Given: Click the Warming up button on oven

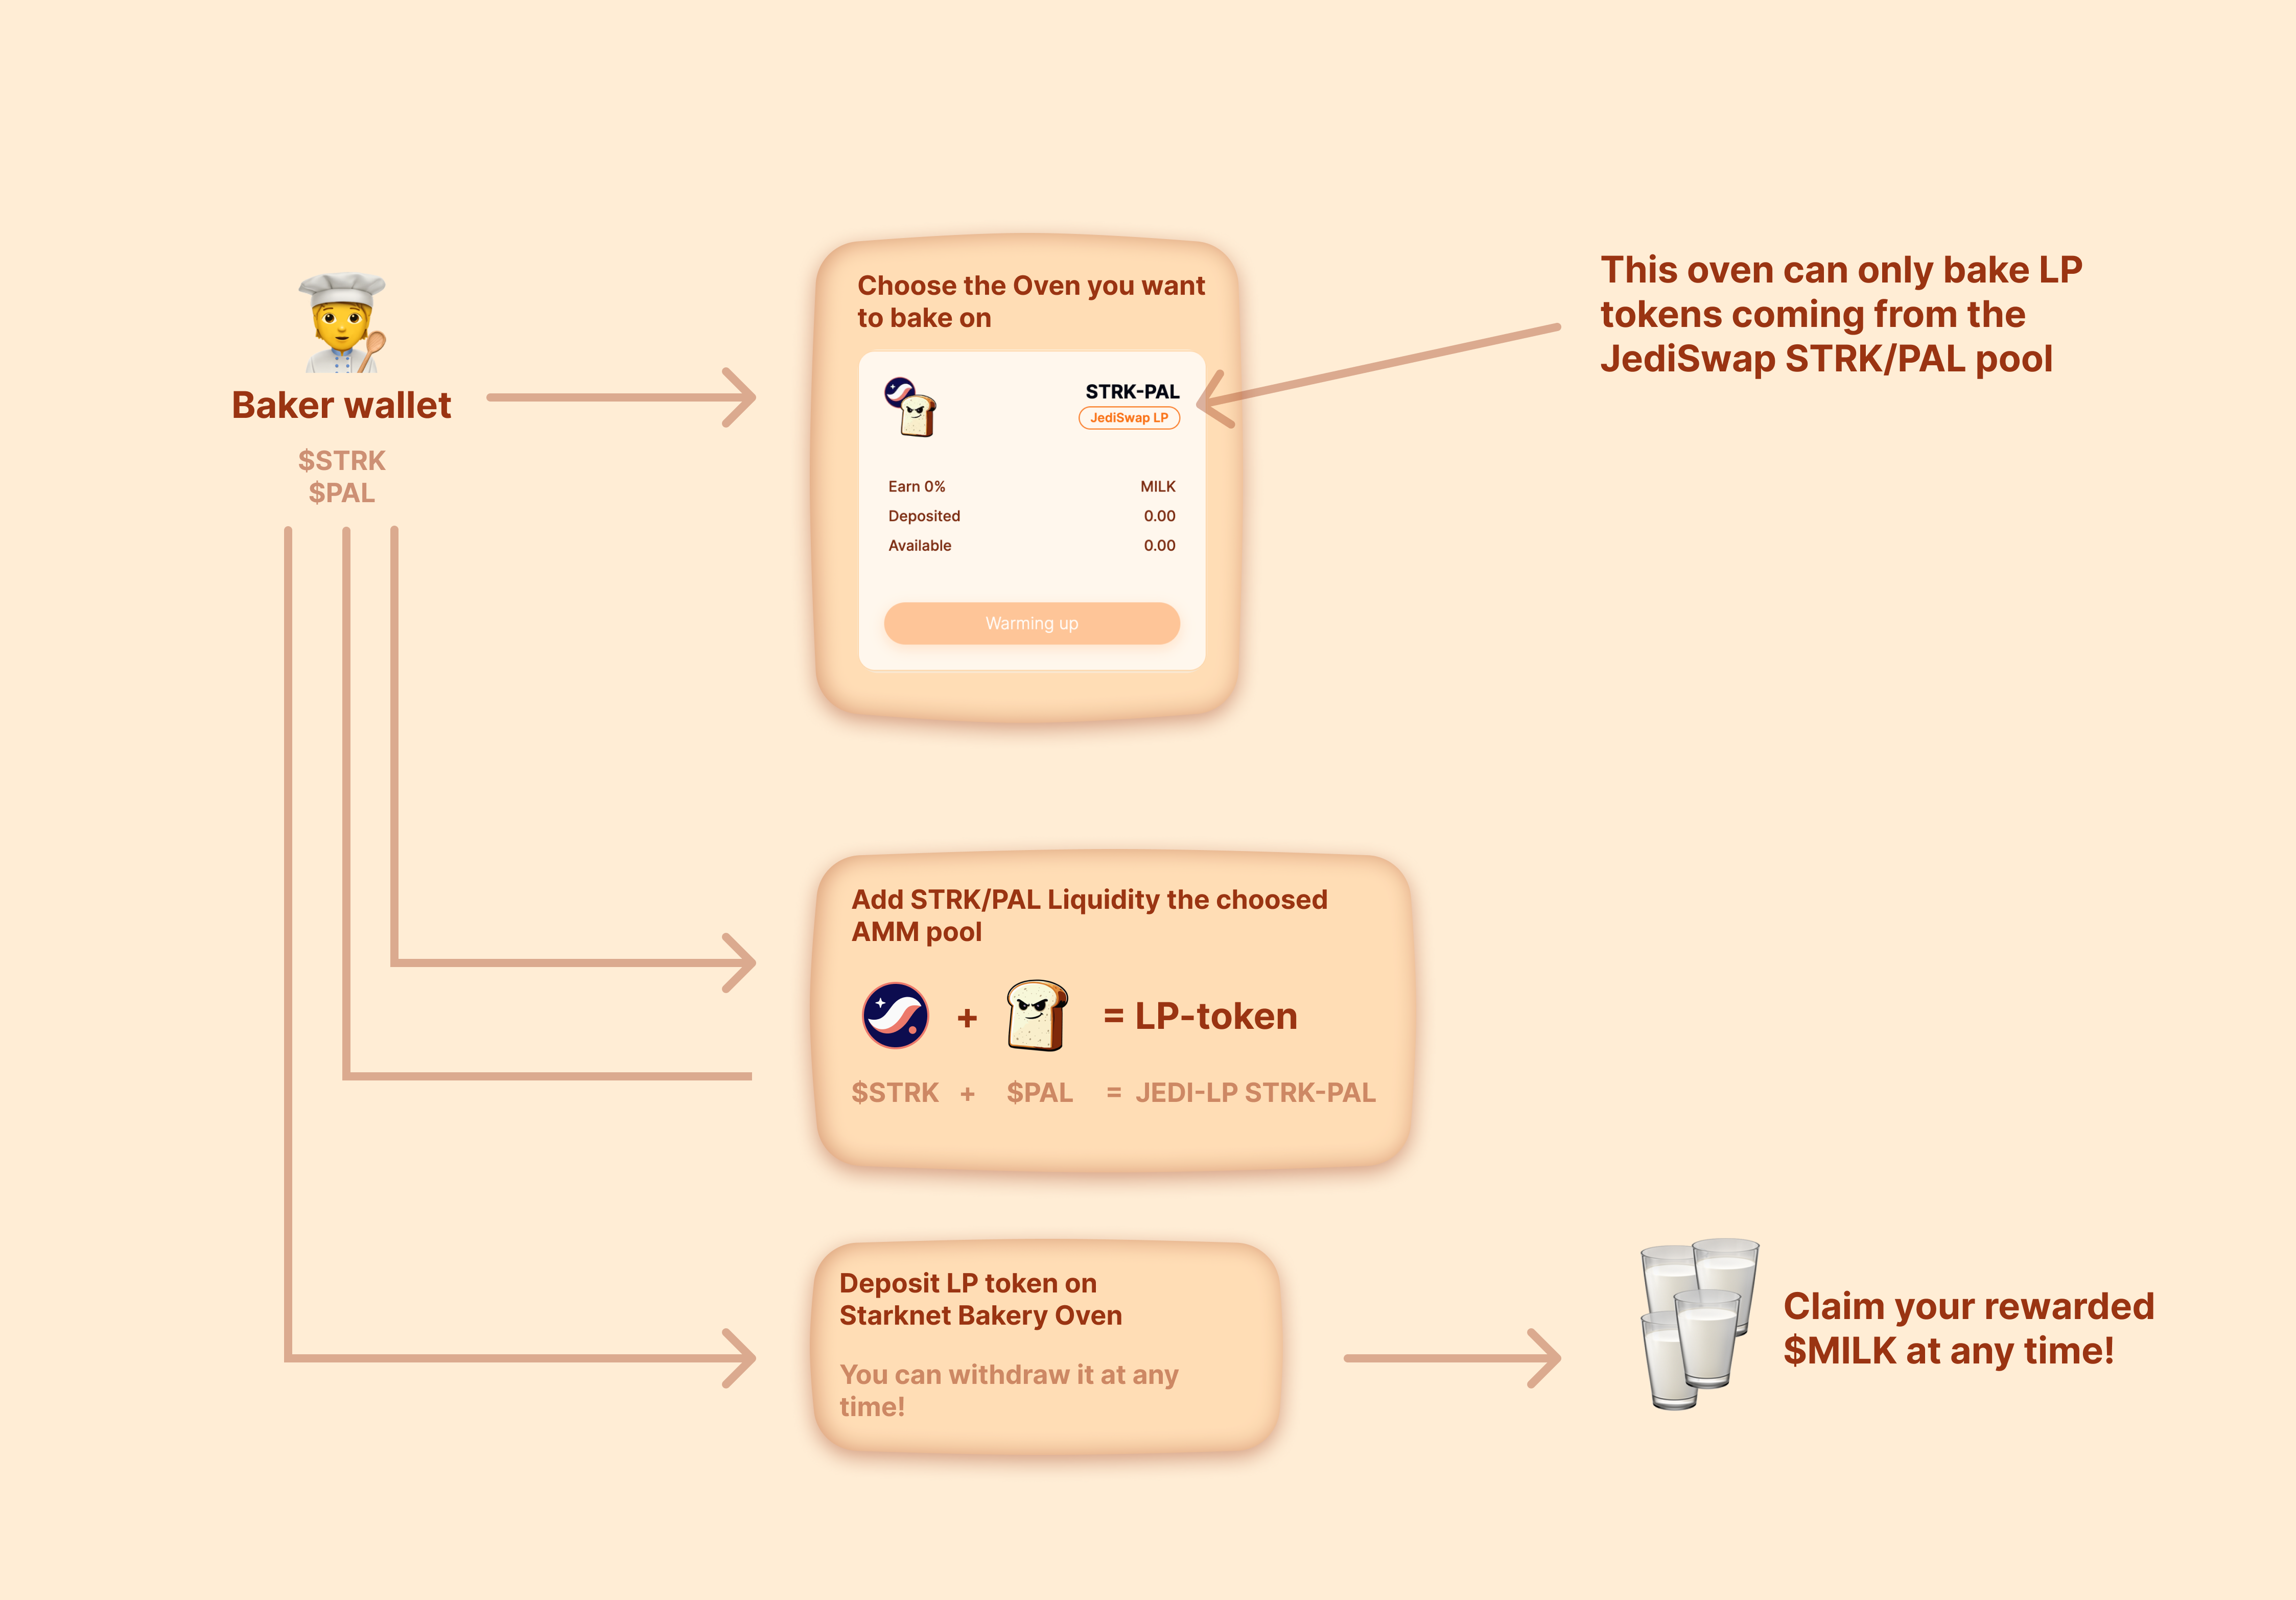Looking at the screenshot, I should coord(1031,623).
